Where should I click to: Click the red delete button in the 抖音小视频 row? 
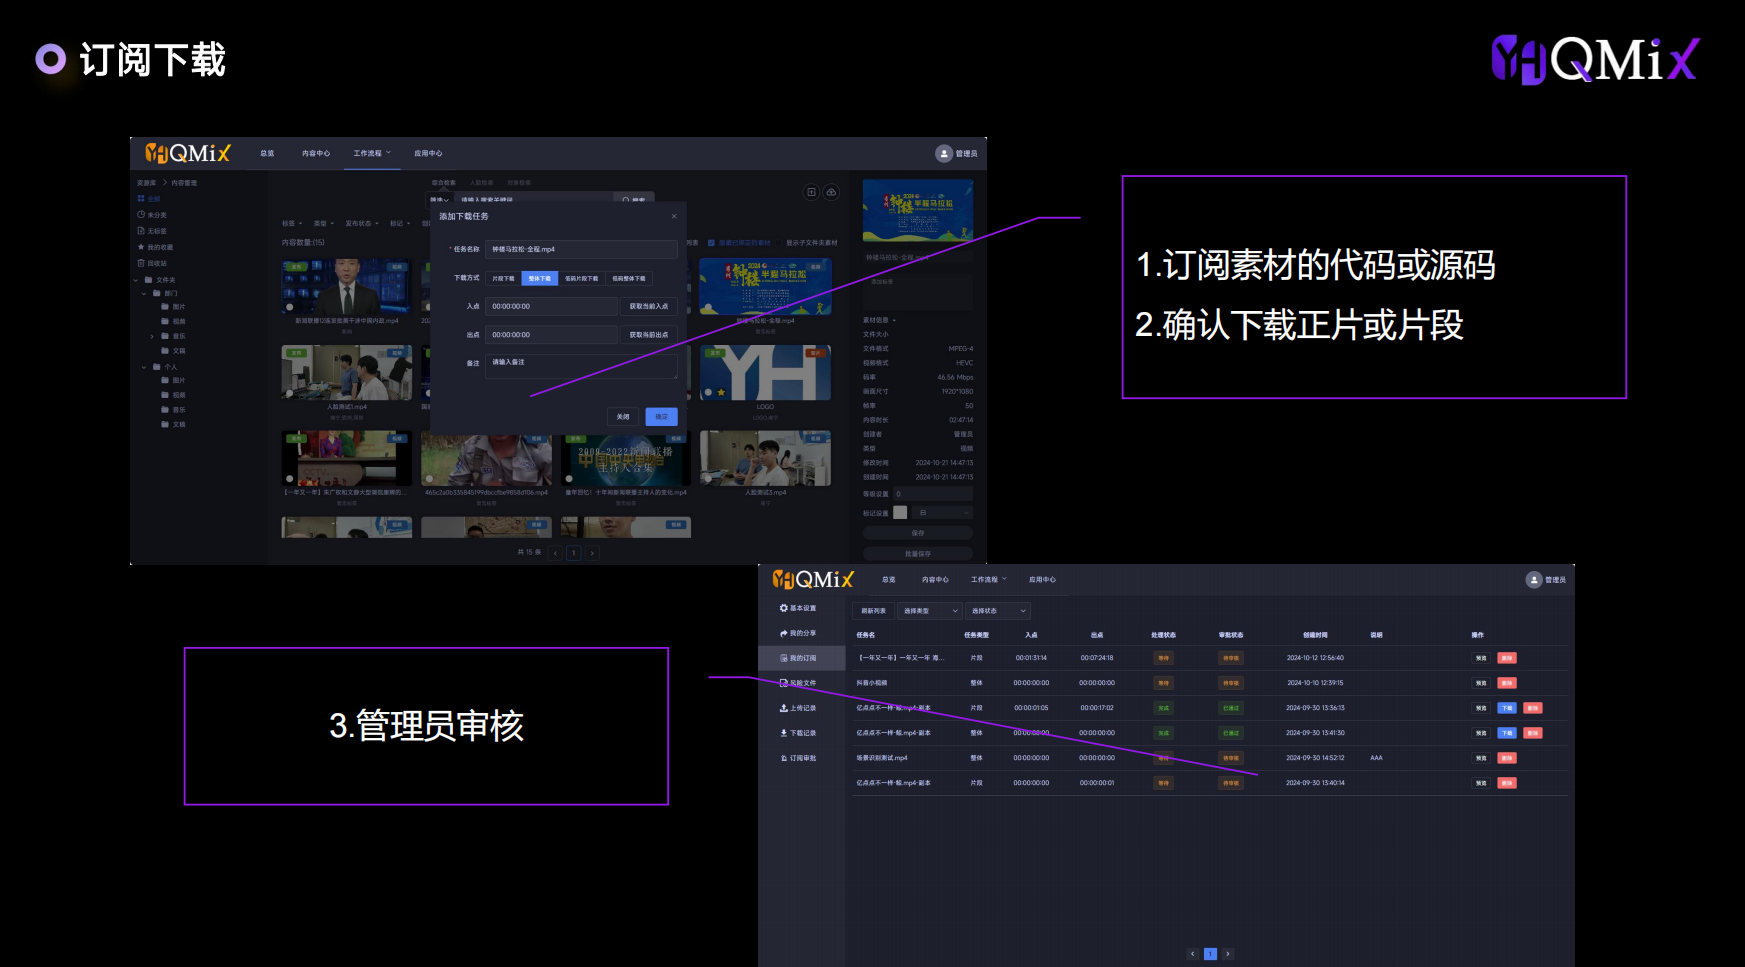click(x=1507, y=683)
